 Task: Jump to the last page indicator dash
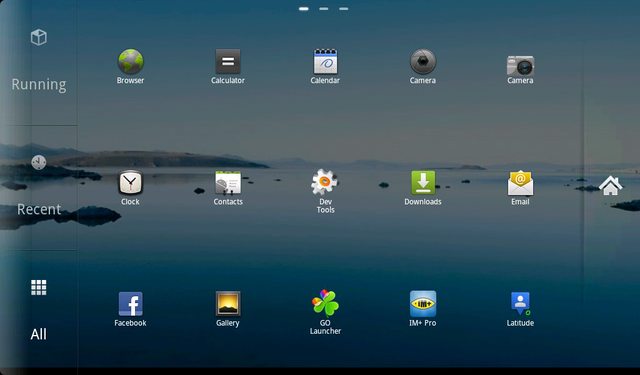click(344, 9)
